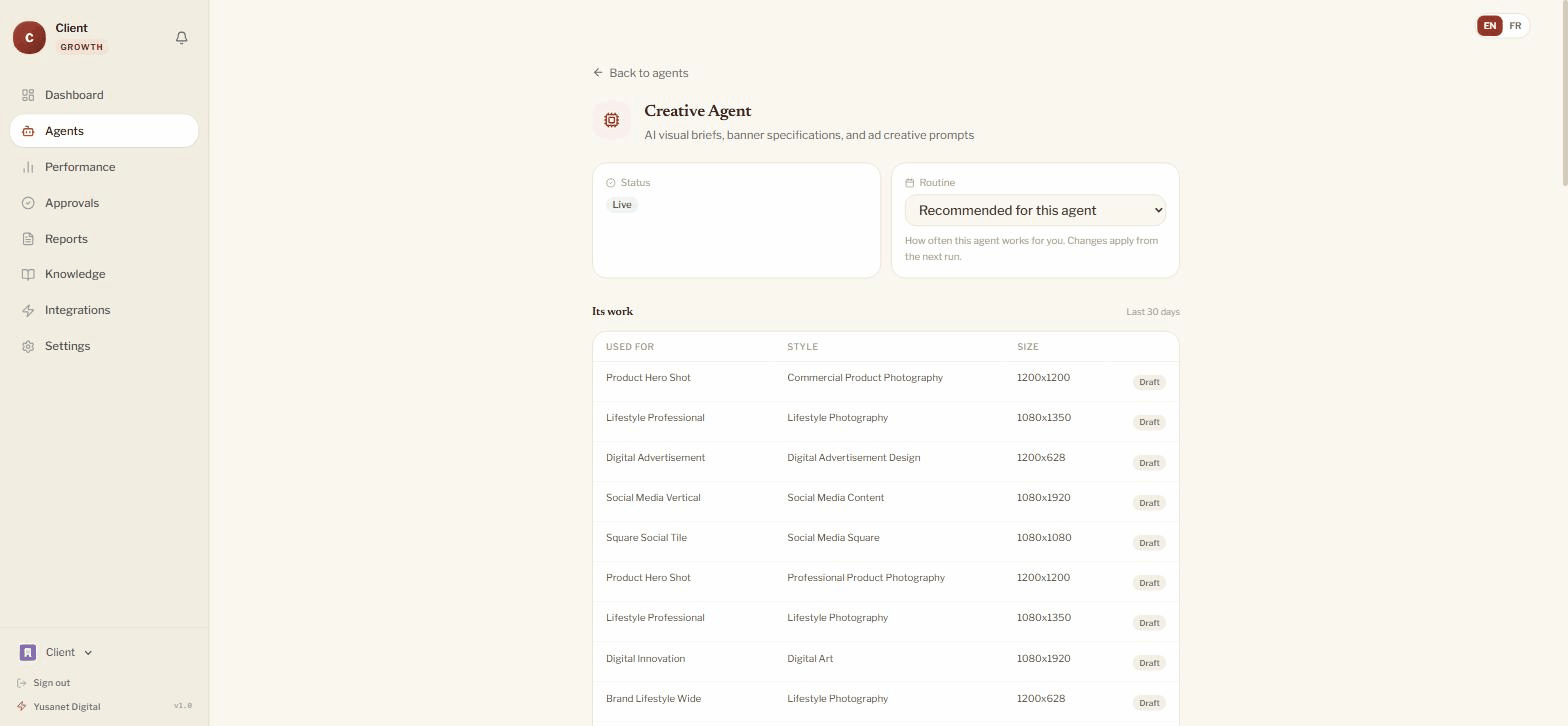
Task: Select 'Brand Lifestyle Wide' cell
Action: coord(653,699)
